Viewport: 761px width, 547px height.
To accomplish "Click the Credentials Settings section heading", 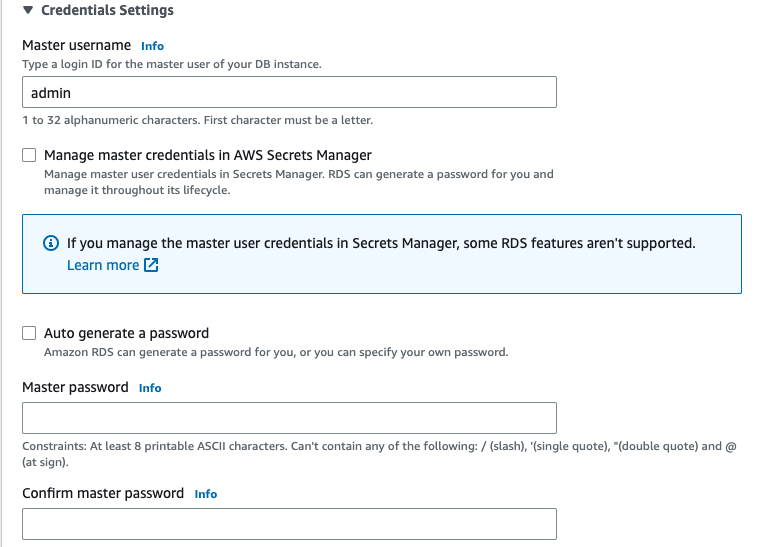I will tap(107, 10).
